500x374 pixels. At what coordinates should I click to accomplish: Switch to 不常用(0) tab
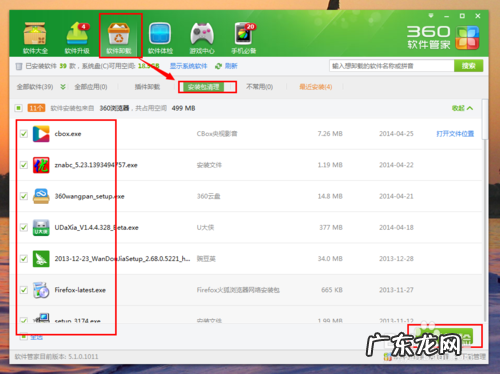(x=259, y=87)
